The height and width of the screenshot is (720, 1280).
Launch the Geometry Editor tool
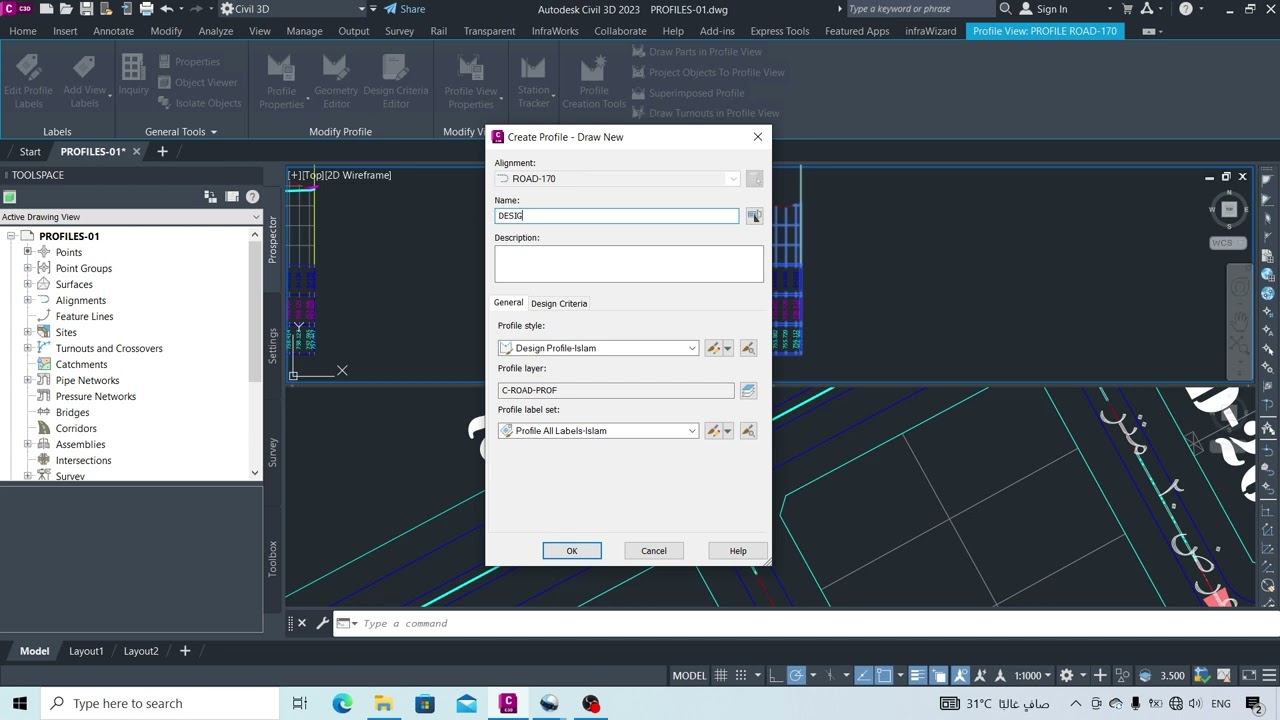tap(336, 81)
